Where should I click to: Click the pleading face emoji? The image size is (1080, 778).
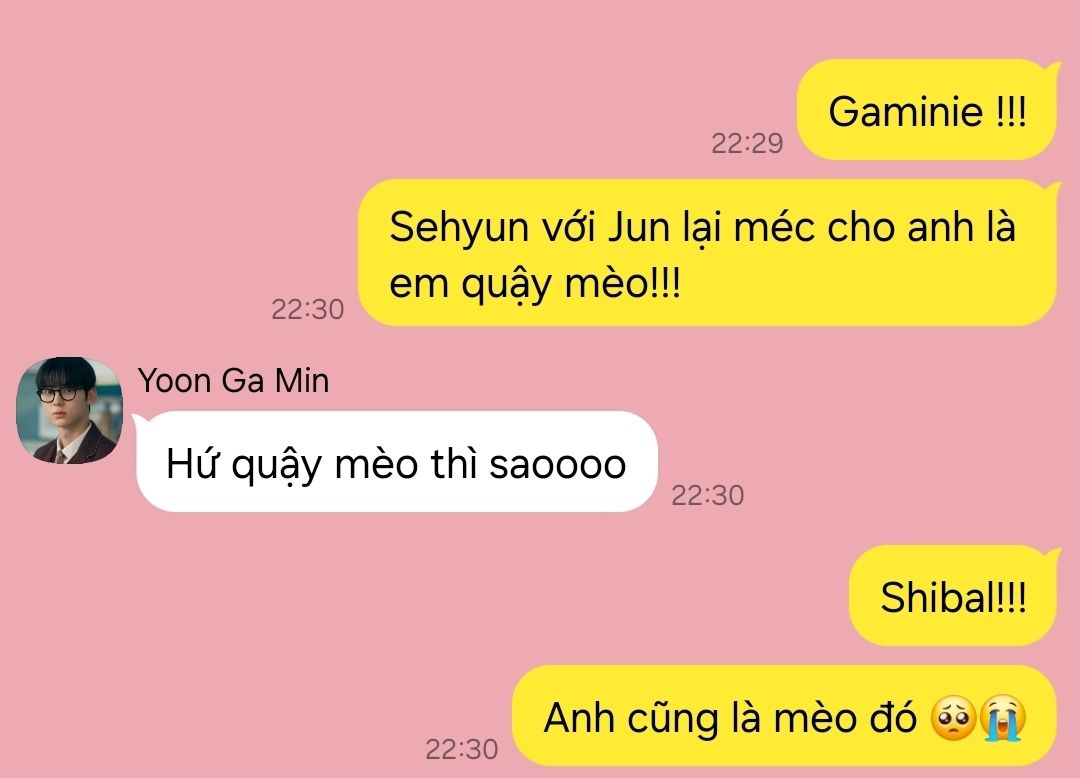[953, 717]
